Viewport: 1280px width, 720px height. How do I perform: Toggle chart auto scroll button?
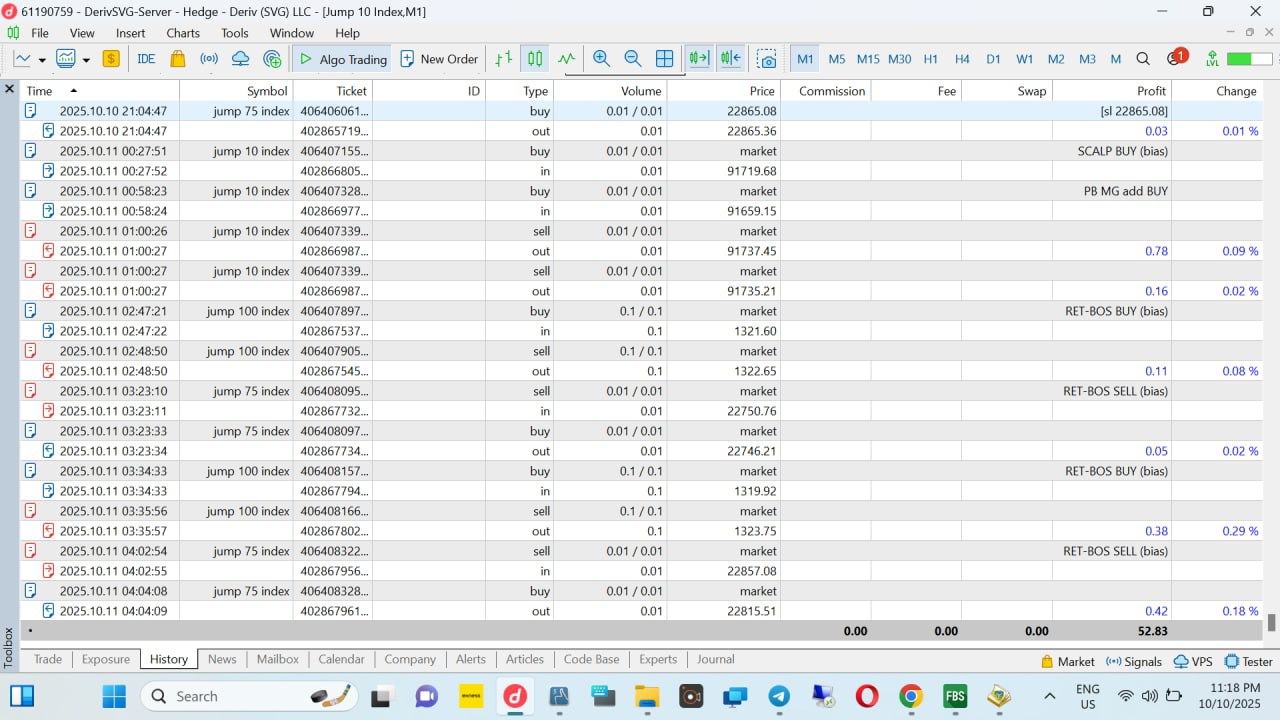[x=698, y=59]
